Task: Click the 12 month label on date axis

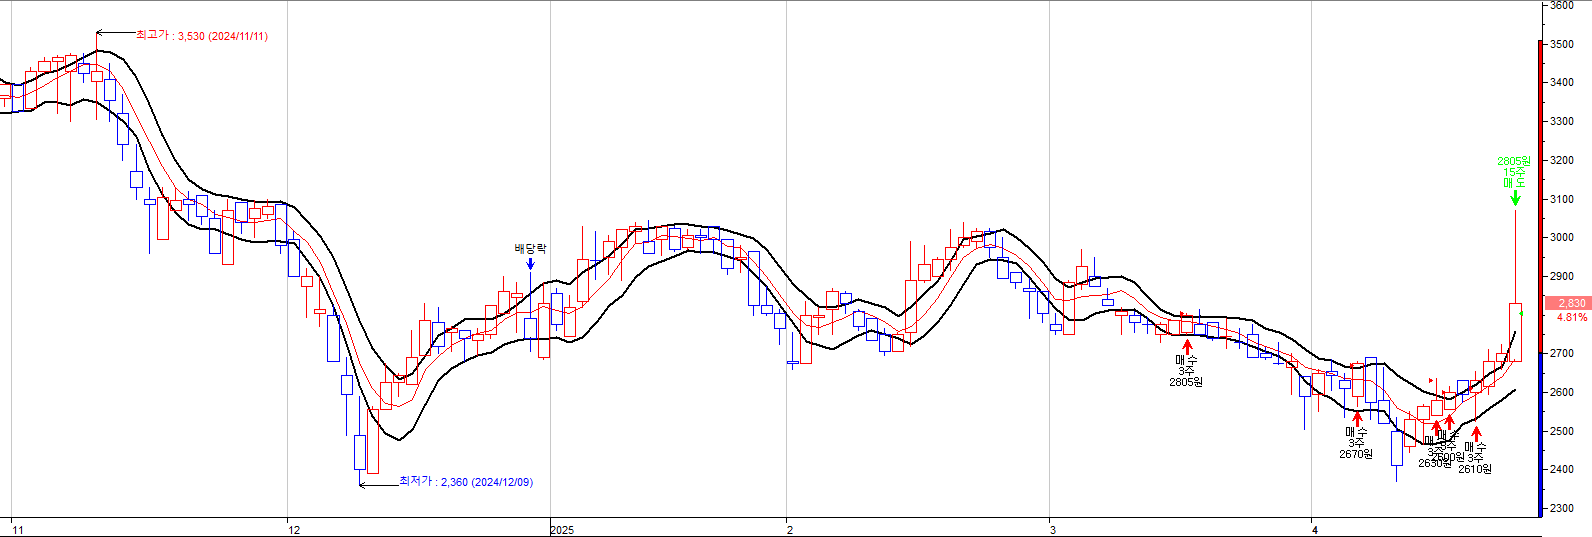Action: pos(294,530)
